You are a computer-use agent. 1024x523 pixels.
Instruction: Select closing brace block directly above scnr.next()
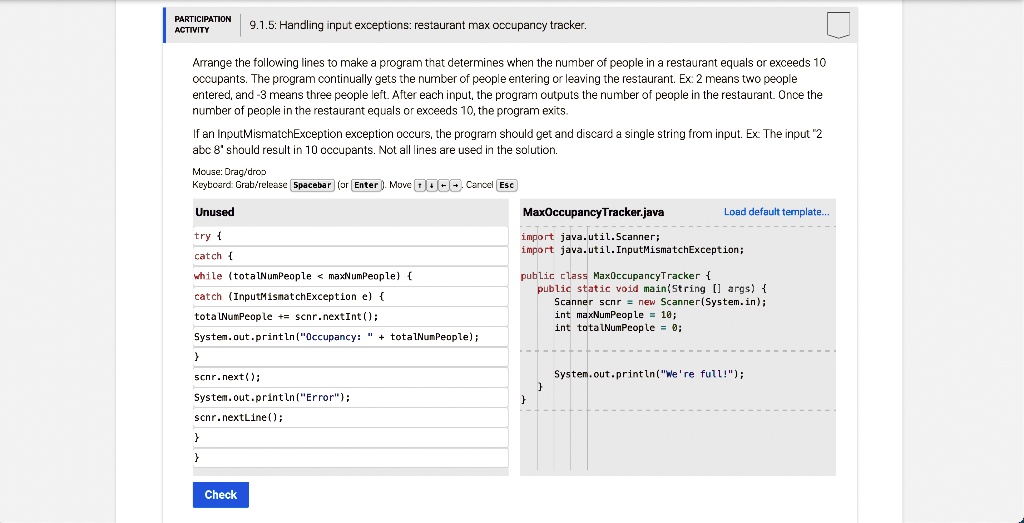pyautogui.click(x=350, y=357)
